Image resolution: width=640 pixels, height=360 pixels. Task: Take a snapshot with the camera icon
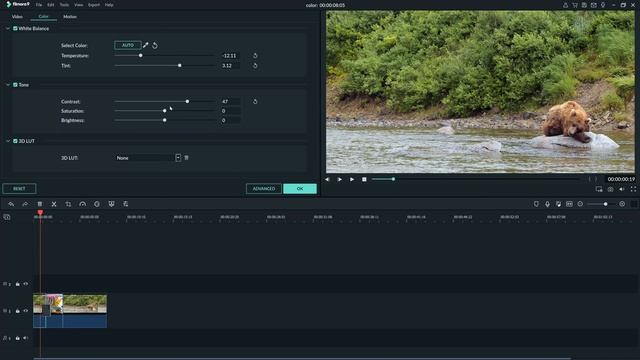point(610,189)
